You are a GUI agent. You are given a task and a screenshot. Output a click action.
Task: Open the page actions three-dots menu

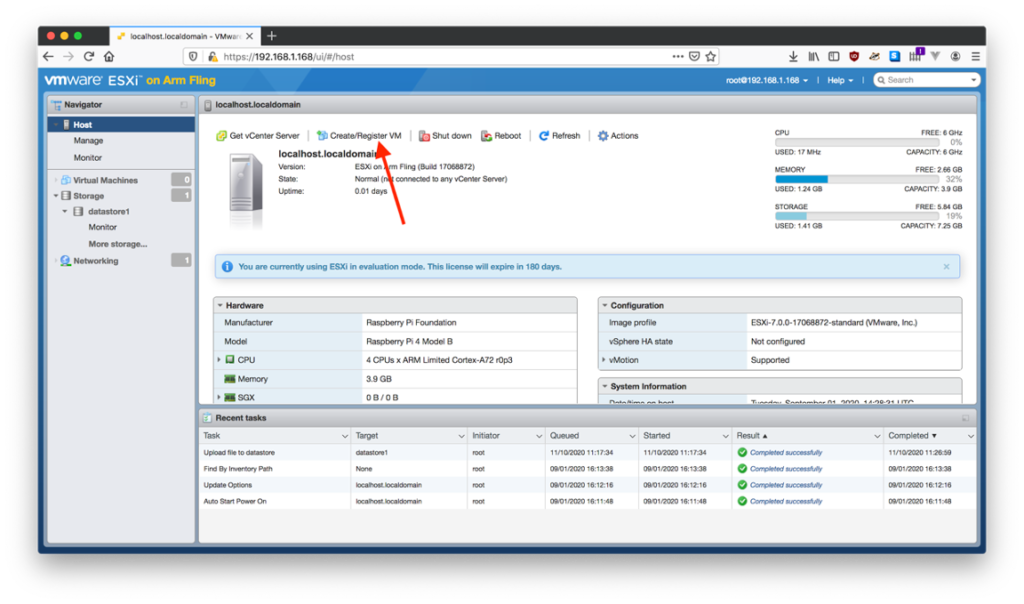pyautogui.click(x=678, y=57)
